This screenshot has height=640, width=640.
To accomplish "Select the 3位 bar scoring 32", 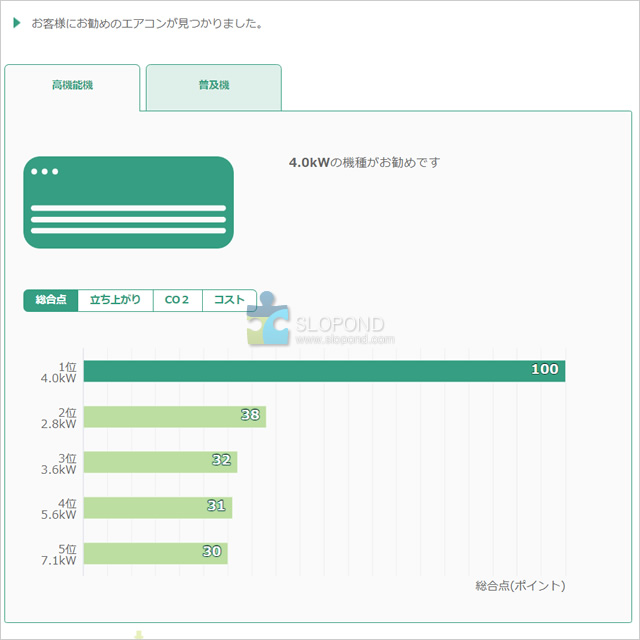I will (x=160, y=462).
